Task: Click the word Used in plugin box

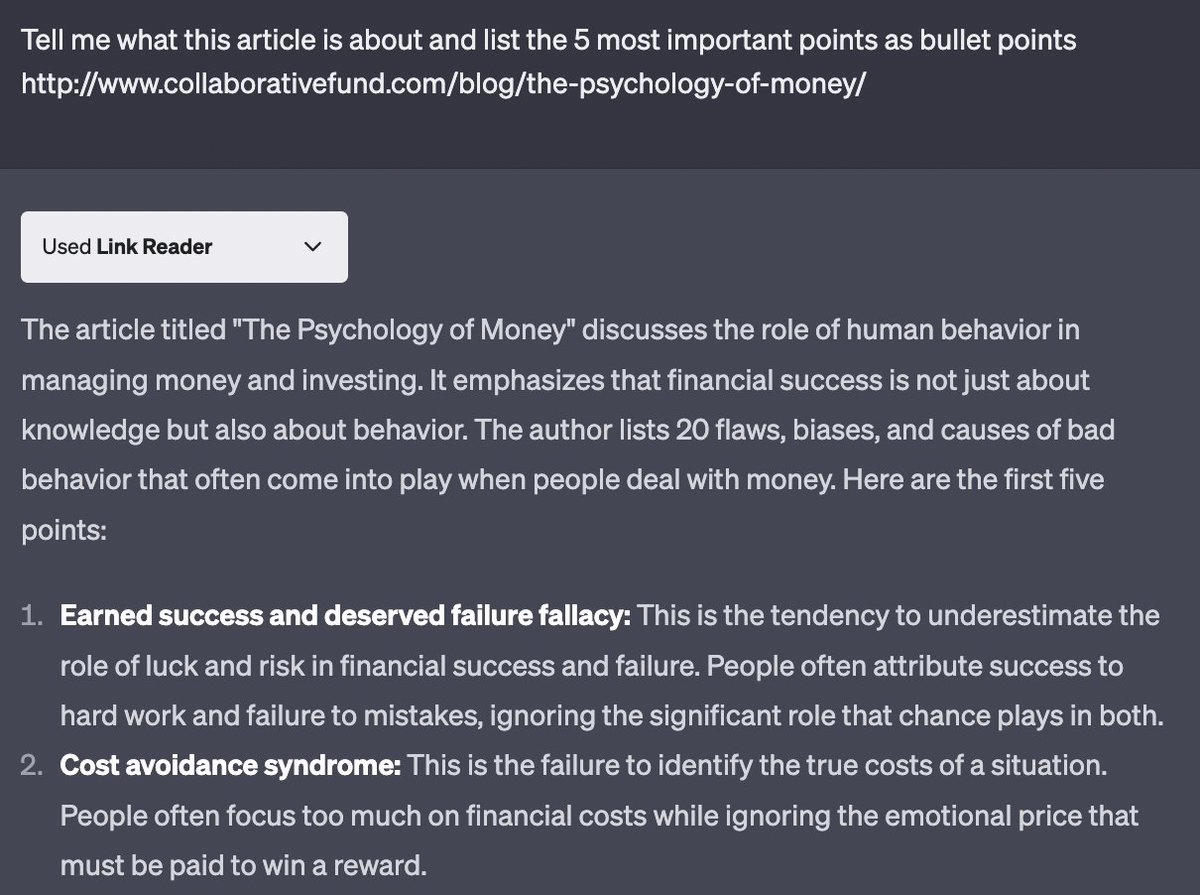Action: [67, 247]
